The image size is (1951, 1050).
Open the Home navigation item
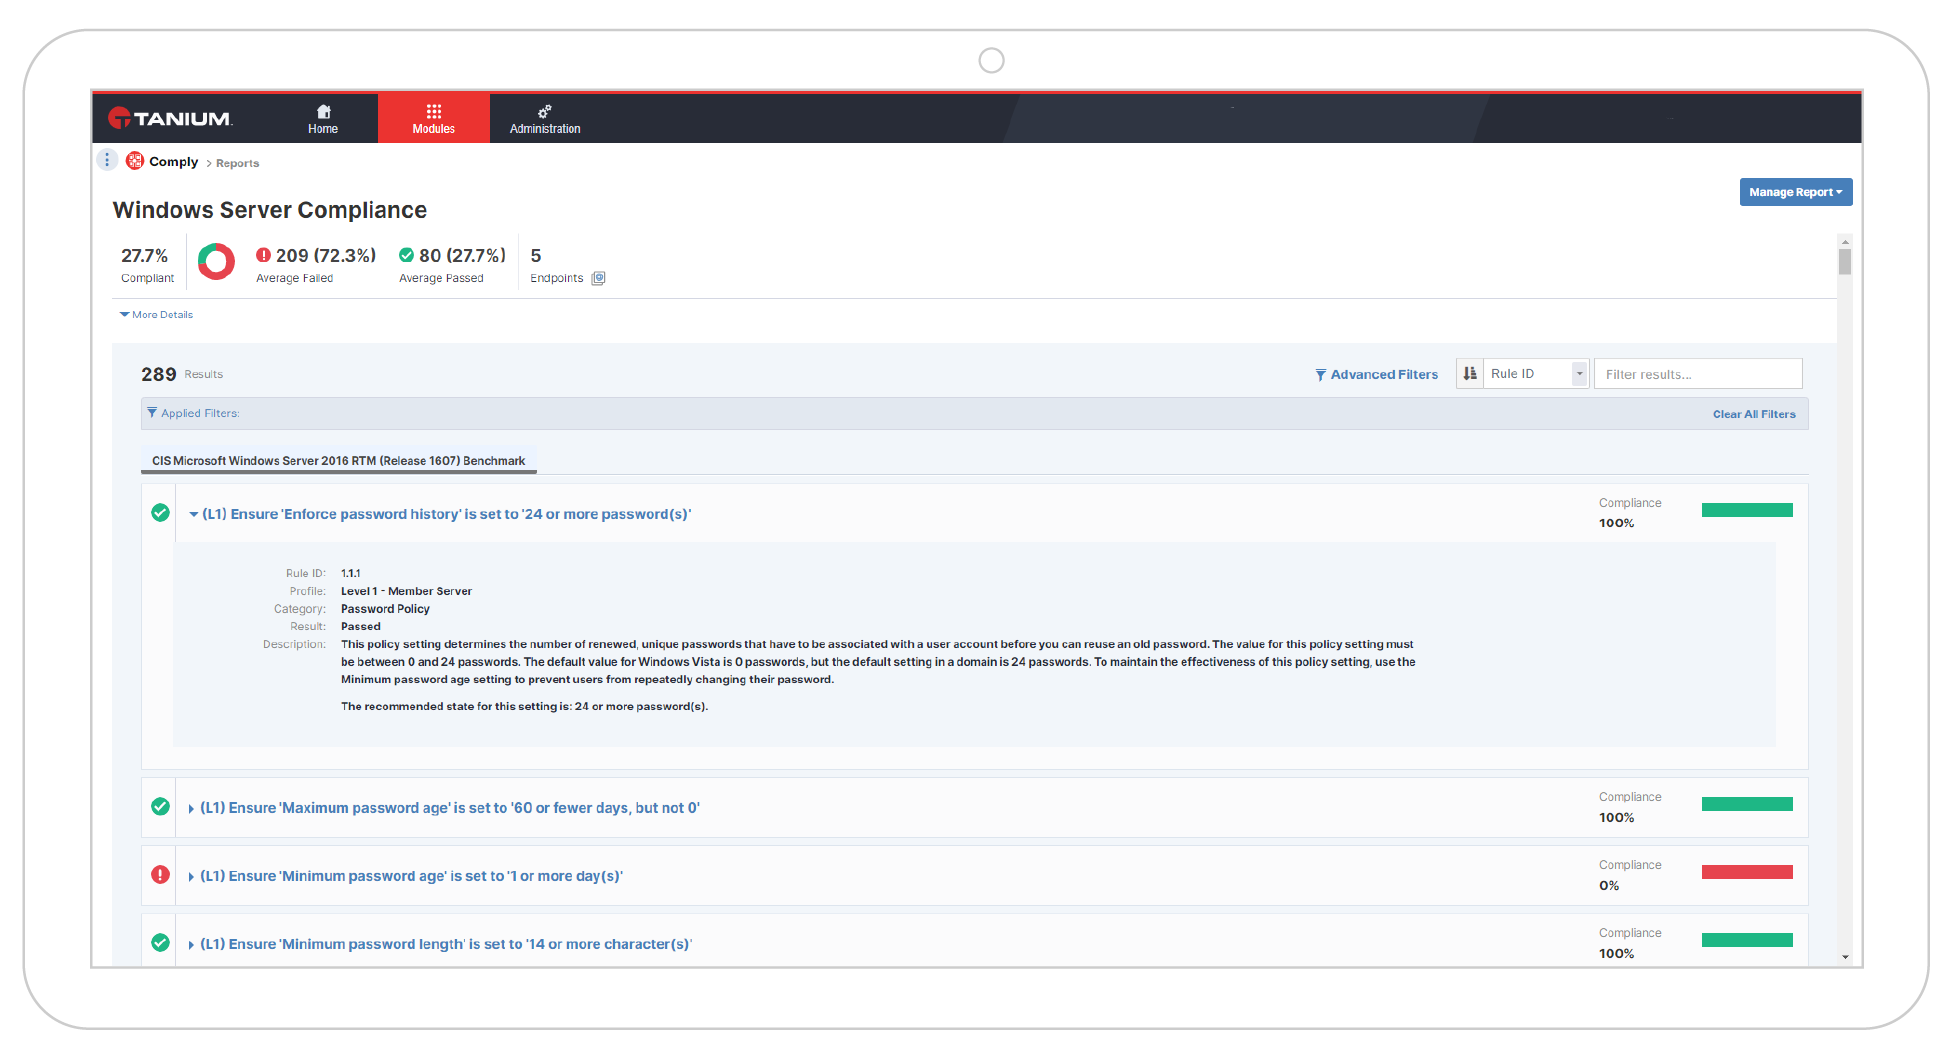(x=323, y=119)
